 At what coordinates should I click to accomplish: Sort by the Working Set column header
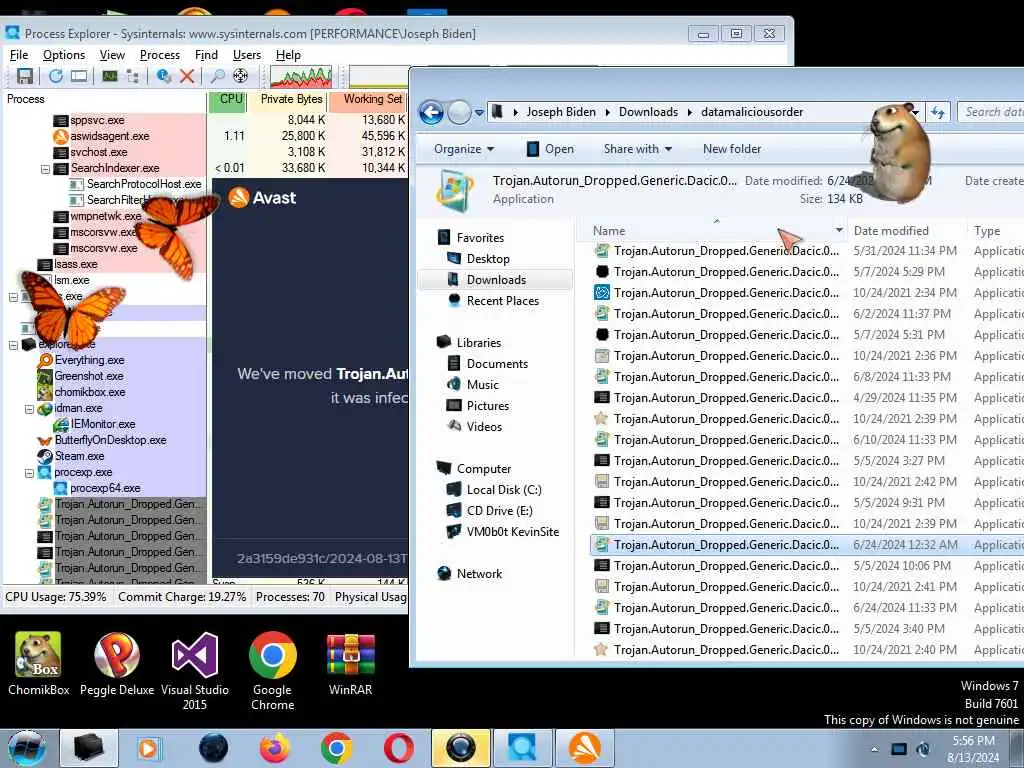point(369,99)
